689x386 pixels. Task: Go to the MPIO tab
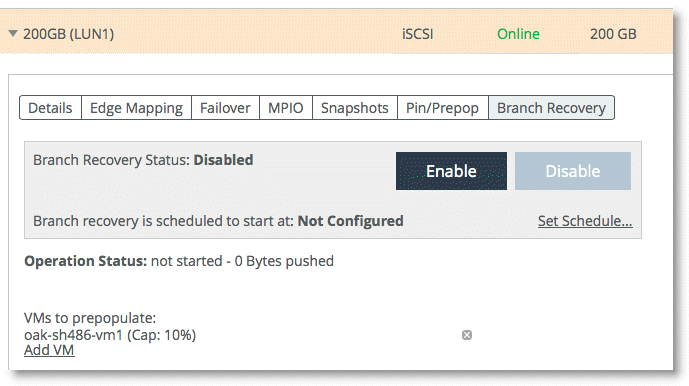(x=286, y=108)
